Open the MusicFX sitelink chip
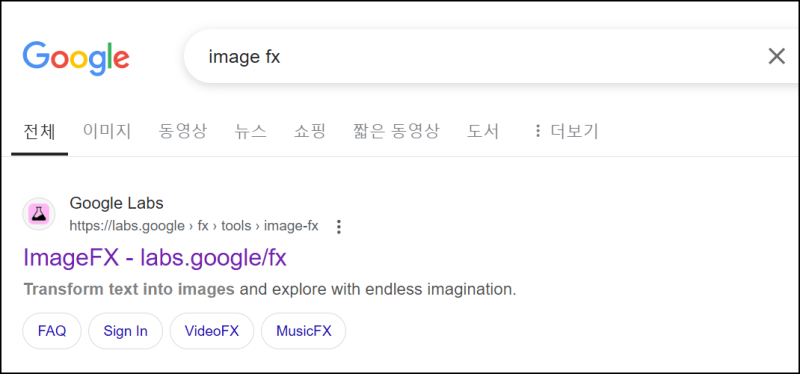The width and height of the screenshot is (800, 374). coord(304,331)
